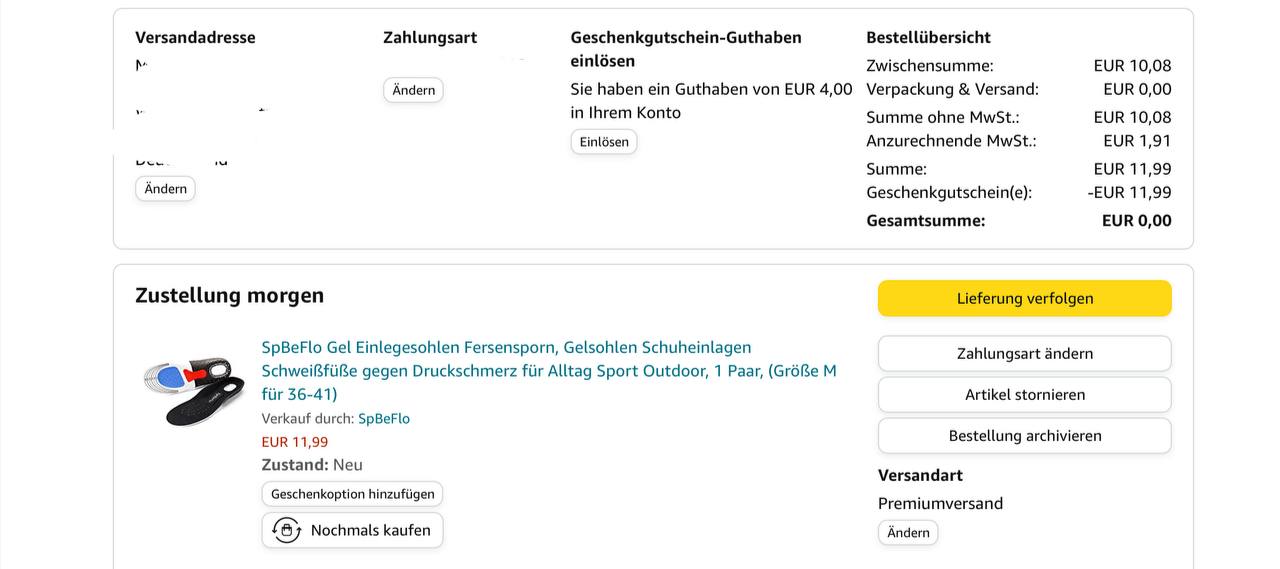
Task: Cancel item via Artikel stornieren
Action: (1024, 395)
